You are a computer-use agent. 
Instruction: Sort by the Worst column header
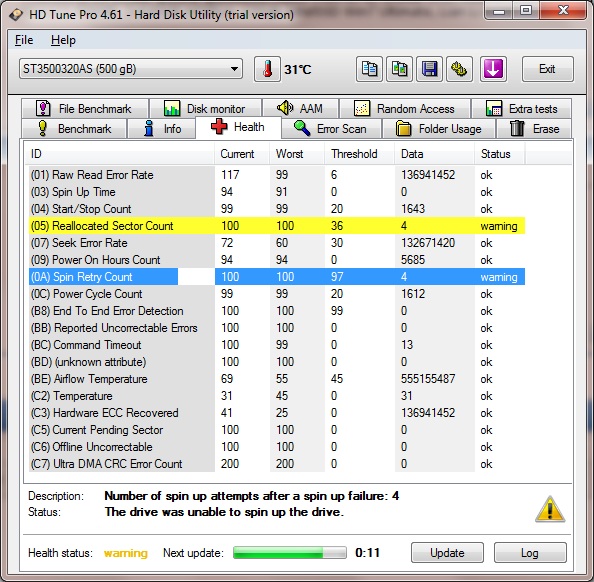pyautogui.click(x=297, y=154)
